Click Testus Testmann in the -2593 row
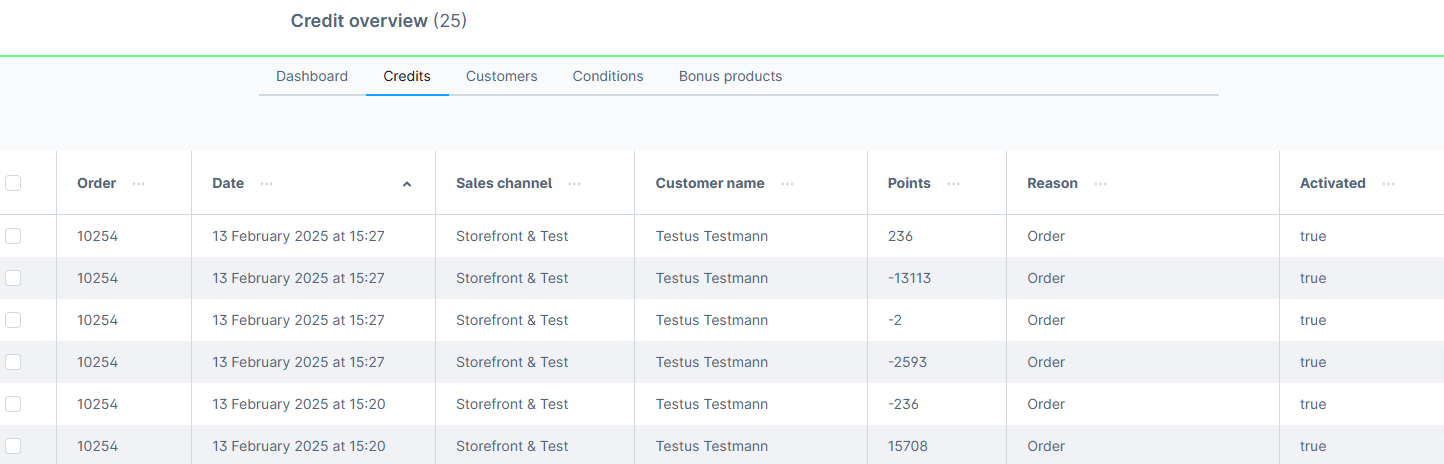1444x464 pixels. pyautogui.click(x=712, y=362)
